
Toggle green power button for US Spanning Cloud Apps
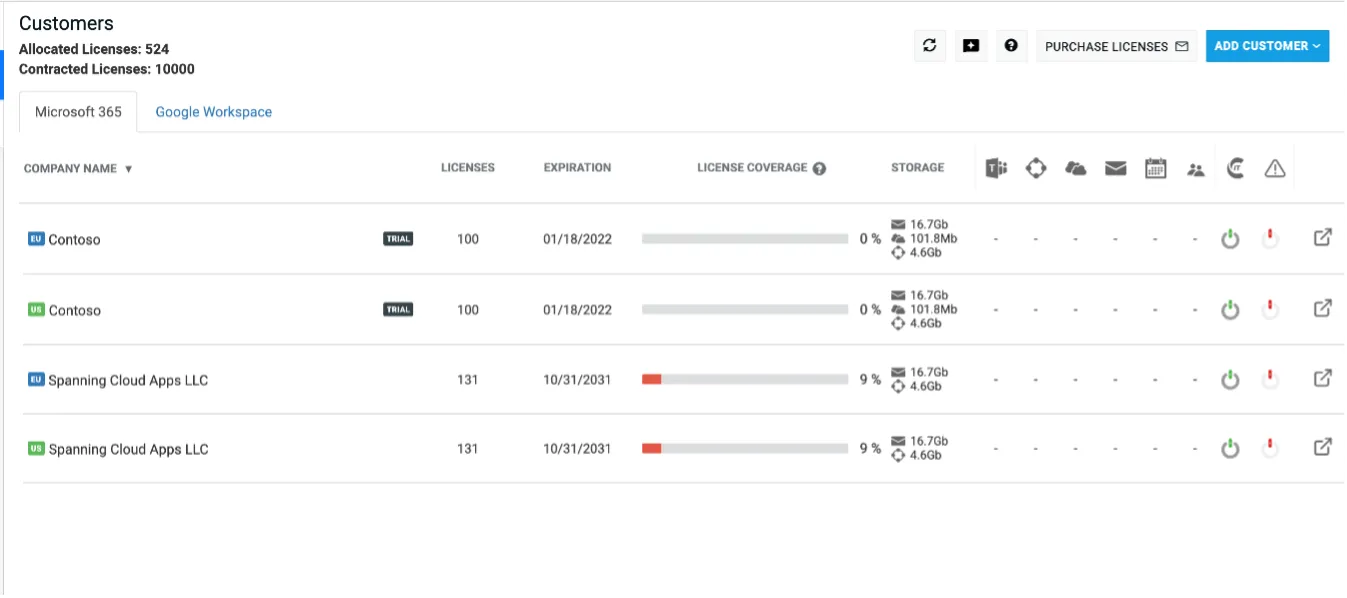(1230, 449)
